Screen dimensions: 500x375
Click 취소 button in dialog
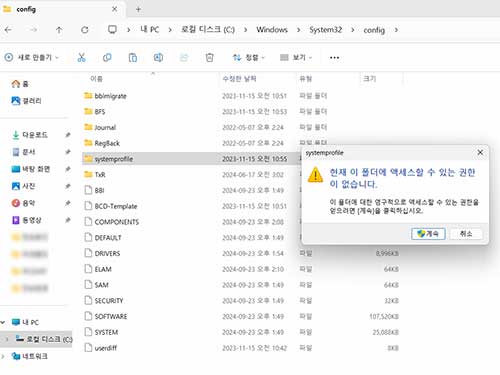coord(466,234)
